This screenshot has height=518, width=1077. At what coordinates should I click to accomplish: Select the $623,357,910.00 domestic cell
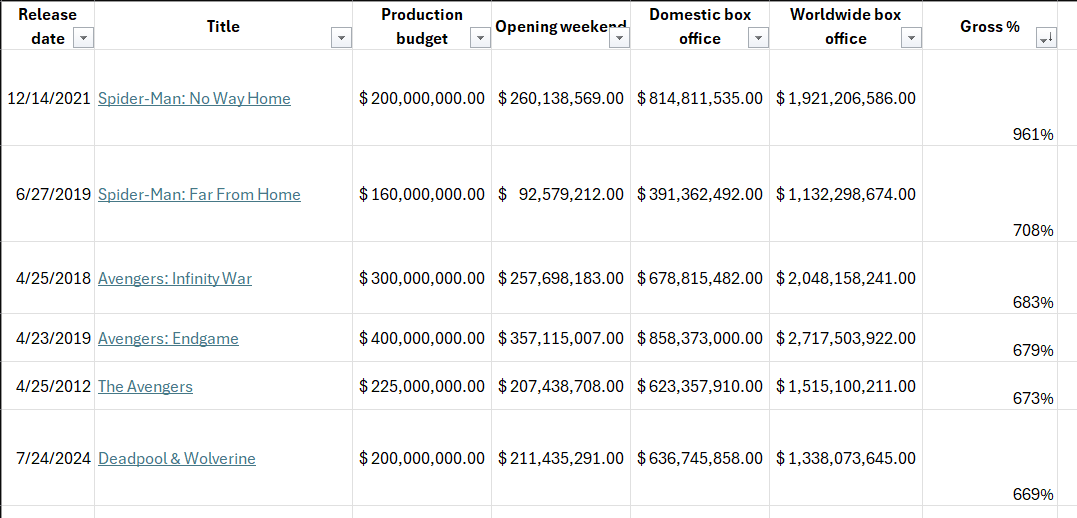(699, 386)
